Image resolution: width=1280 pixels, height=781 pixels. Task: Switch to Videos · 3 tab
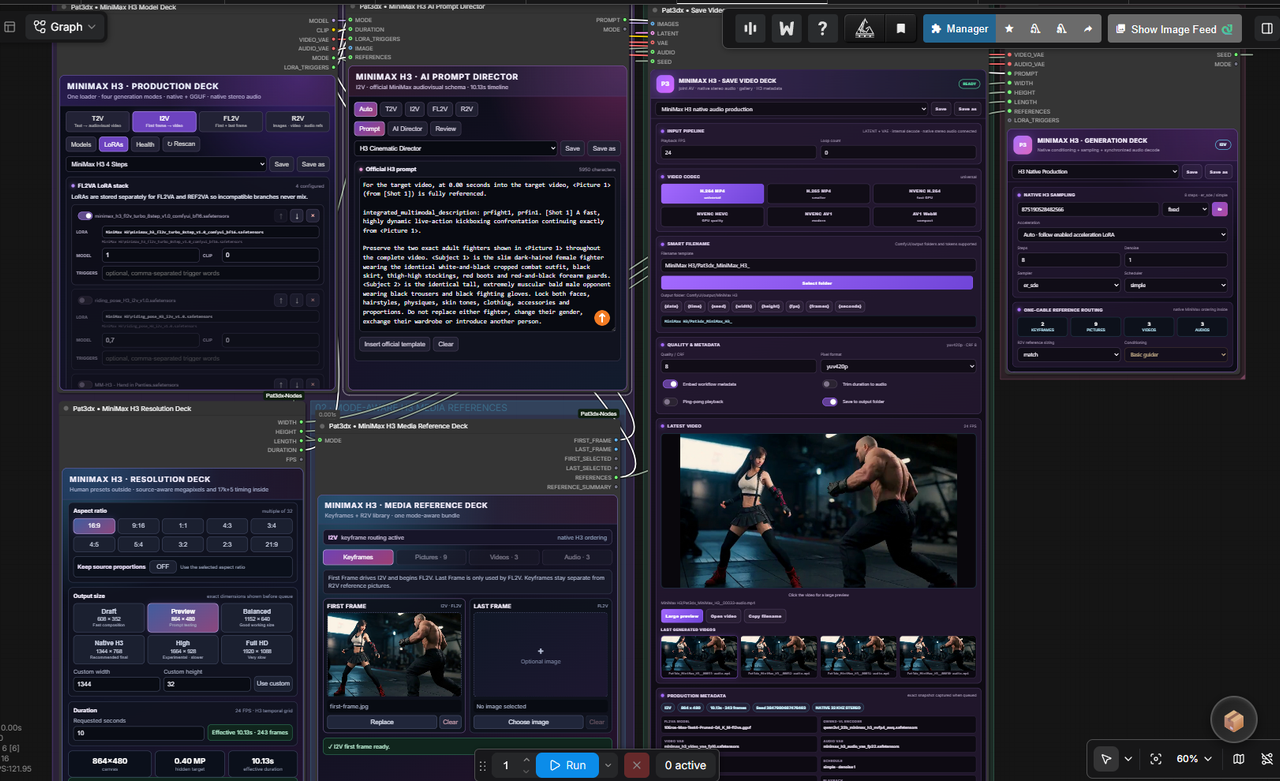click(x=503, y=557)
